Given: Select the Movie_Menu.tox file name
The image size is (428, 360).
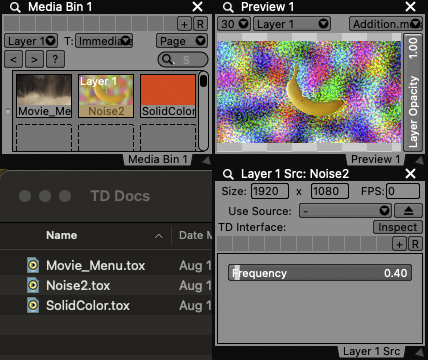Looking at the screenshot, I should pos(96,266).
